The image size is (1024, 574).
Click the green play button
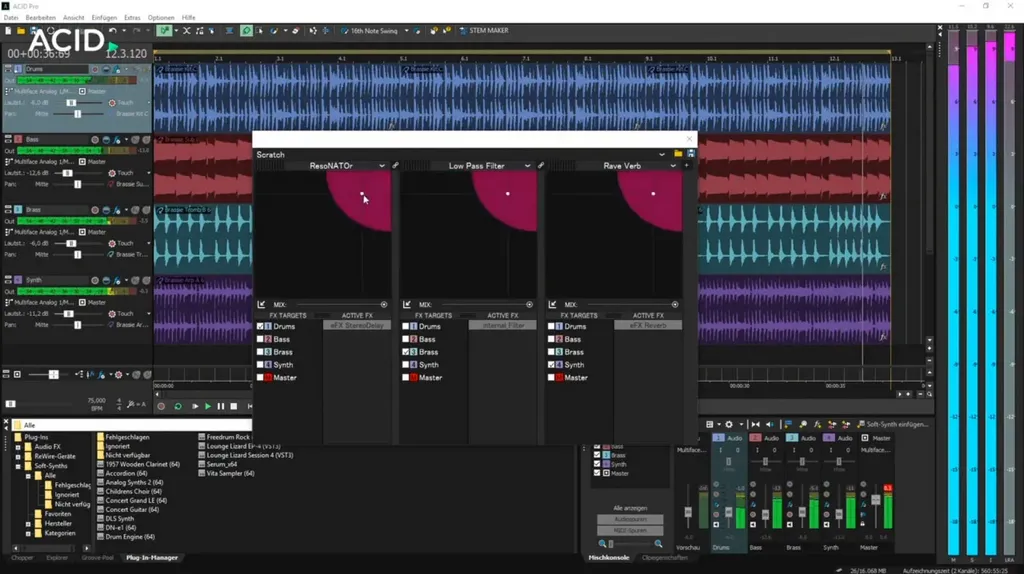tap(208, 406)
